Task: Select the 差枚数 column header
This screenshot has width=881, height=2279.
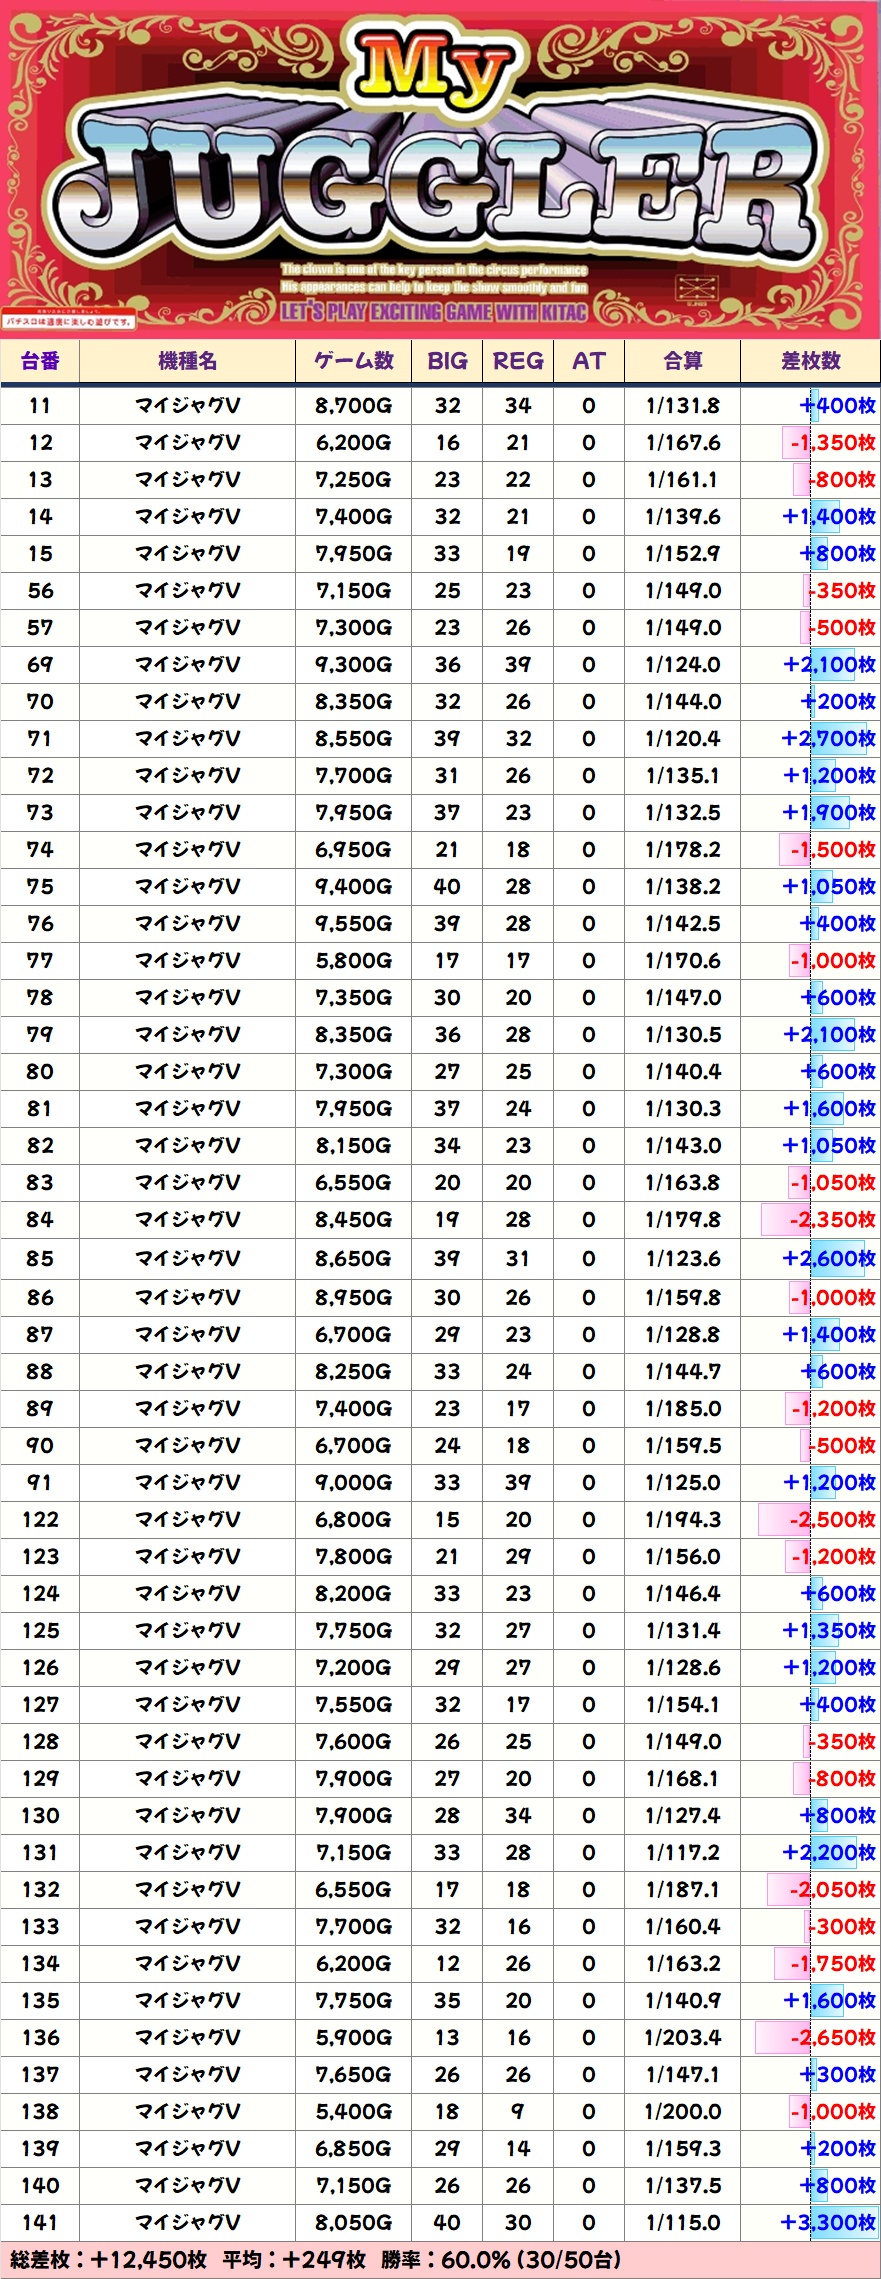Action: pos(810,361)
